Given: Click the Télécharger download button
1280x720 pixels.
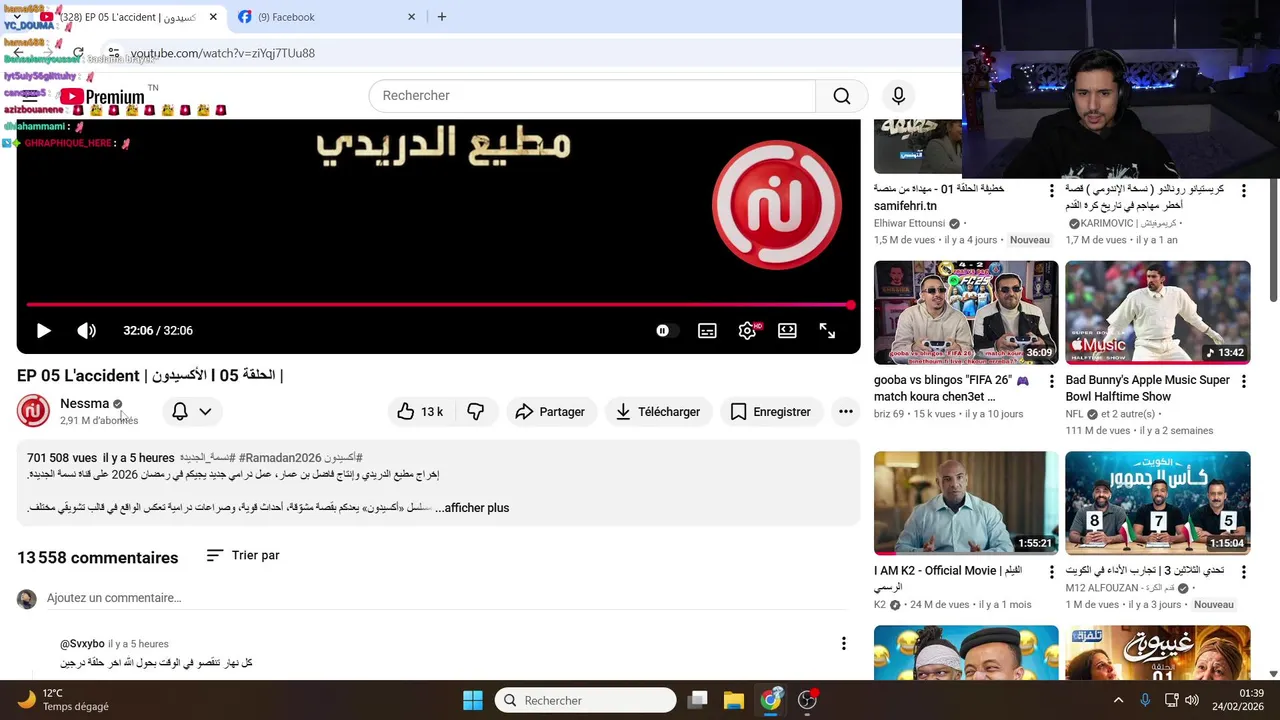Looking at the screenshot, I should coord(657,412).
